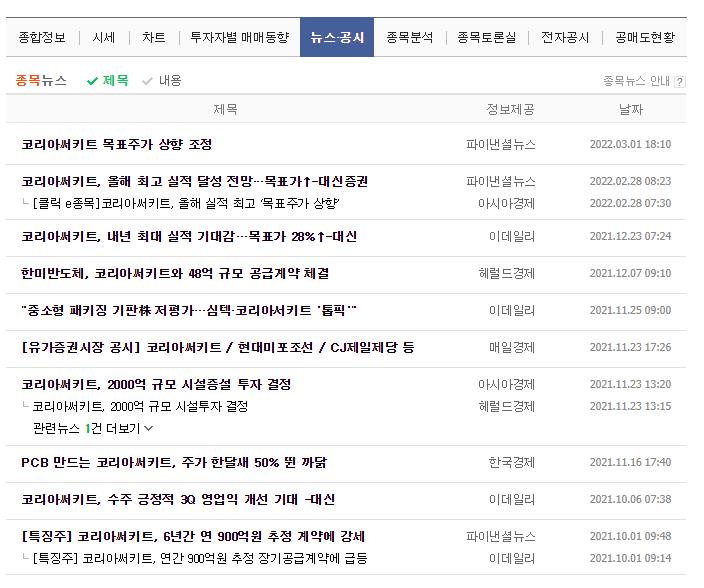Image resolution: width=704 pixels, height=588 pixels.
Task: Click the 매일경제 source label
Action: click(x=512, y=347)
